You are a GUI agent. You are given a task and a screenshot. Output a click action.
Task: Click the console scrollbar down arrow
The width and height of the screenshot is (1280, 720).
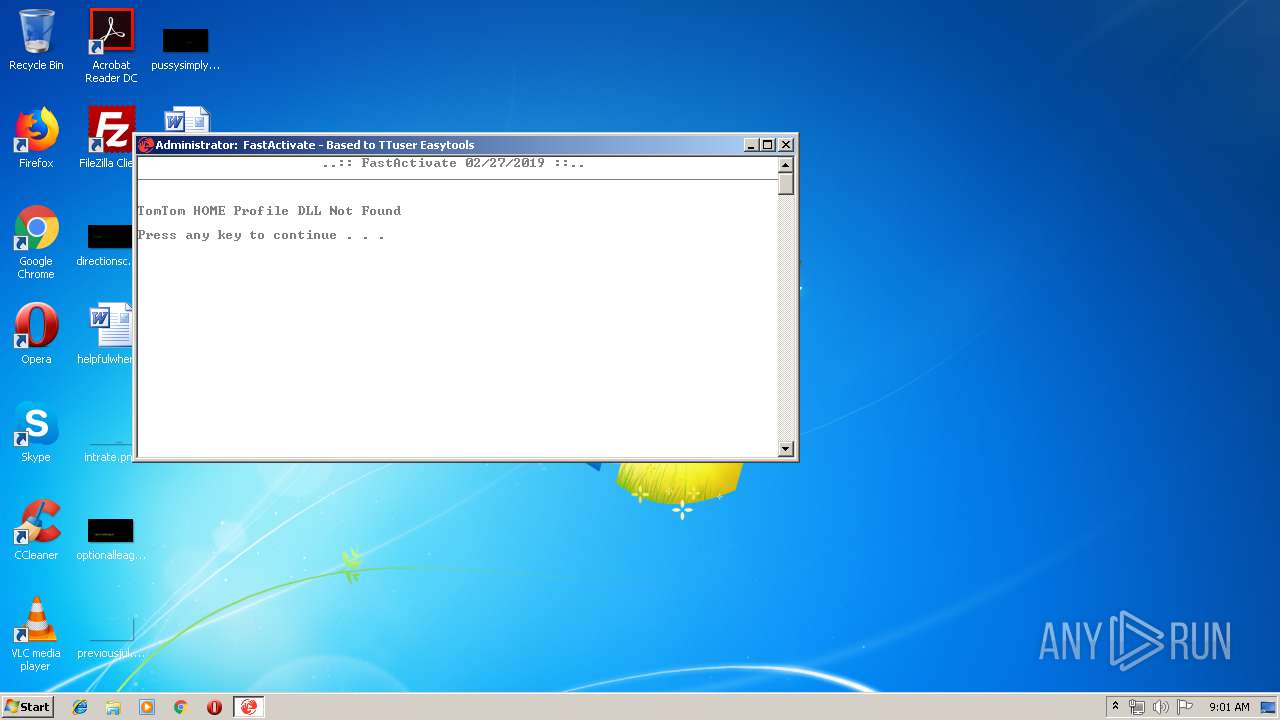(x=786, y=449)
